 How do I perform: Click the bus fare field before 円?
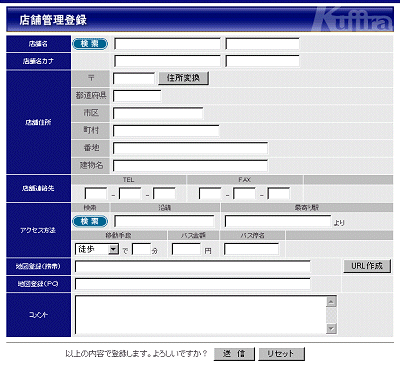point(186,249)
